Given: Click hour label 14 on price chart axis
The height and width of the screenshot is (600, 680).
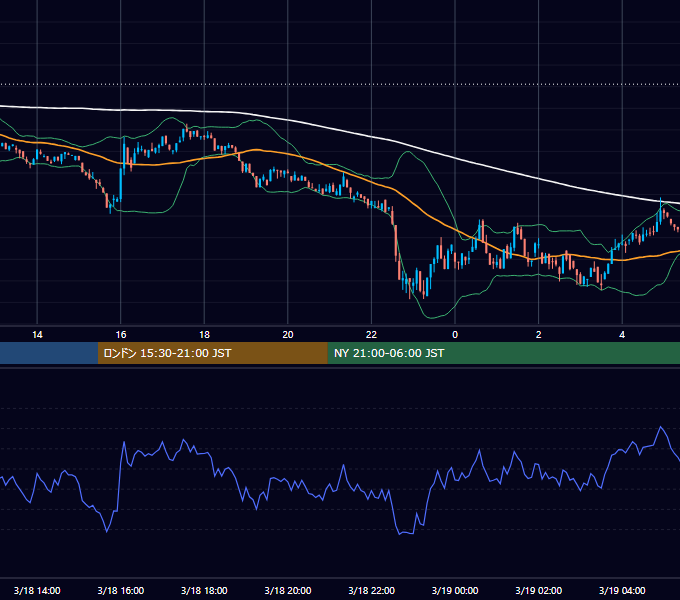Looking at the screenshot, I should pyautogui.click(x=37, y=335).
